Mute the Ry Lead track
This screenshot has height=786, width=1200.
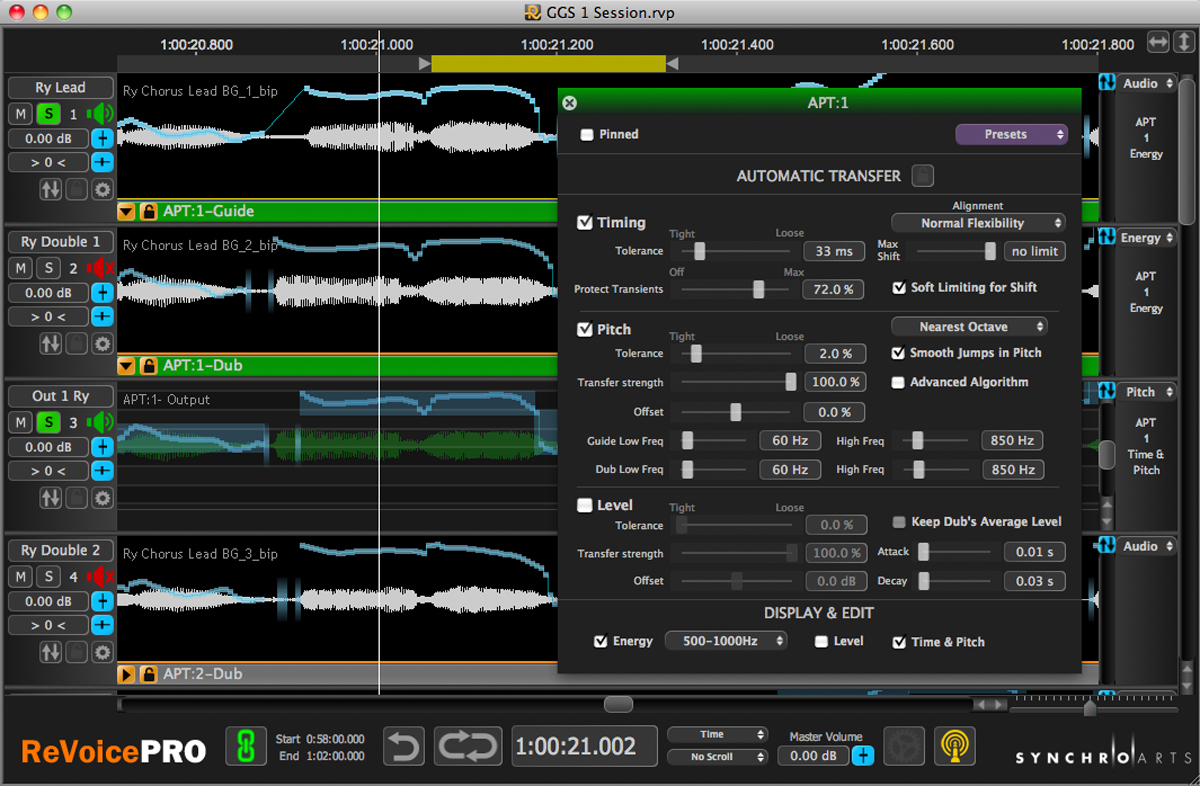(21, 114)
